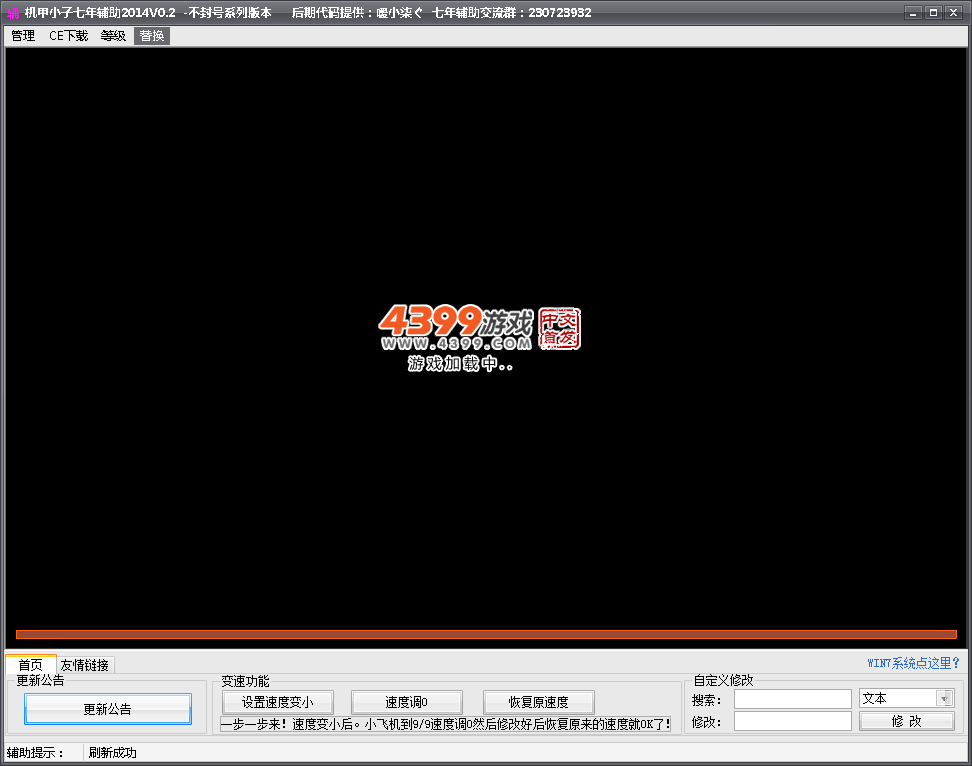
Task: Focus the 修改 input field
Action: tap(793, 721)
